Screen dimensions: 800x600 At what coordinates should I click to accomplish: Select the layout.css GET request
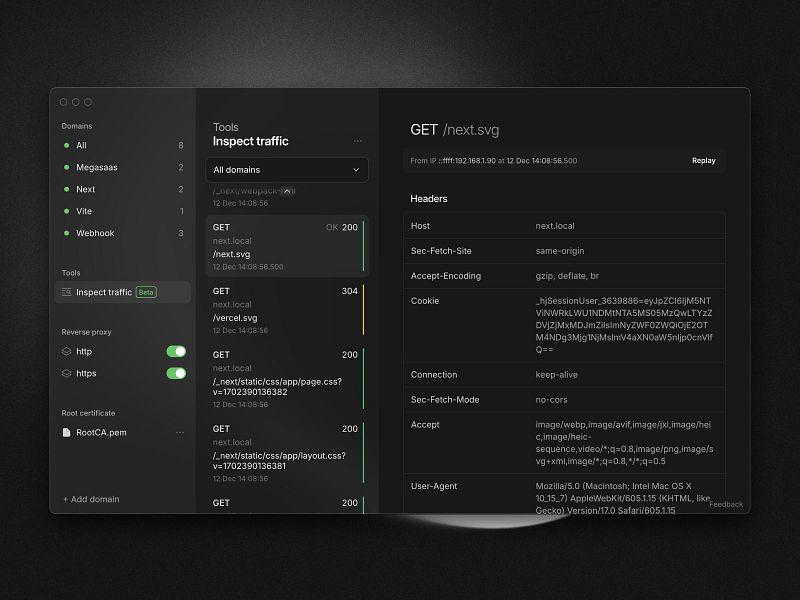coord(287,453)
